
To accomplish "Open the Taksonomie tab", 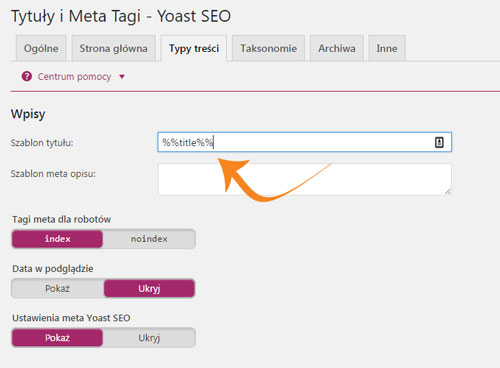I will 268,48.
